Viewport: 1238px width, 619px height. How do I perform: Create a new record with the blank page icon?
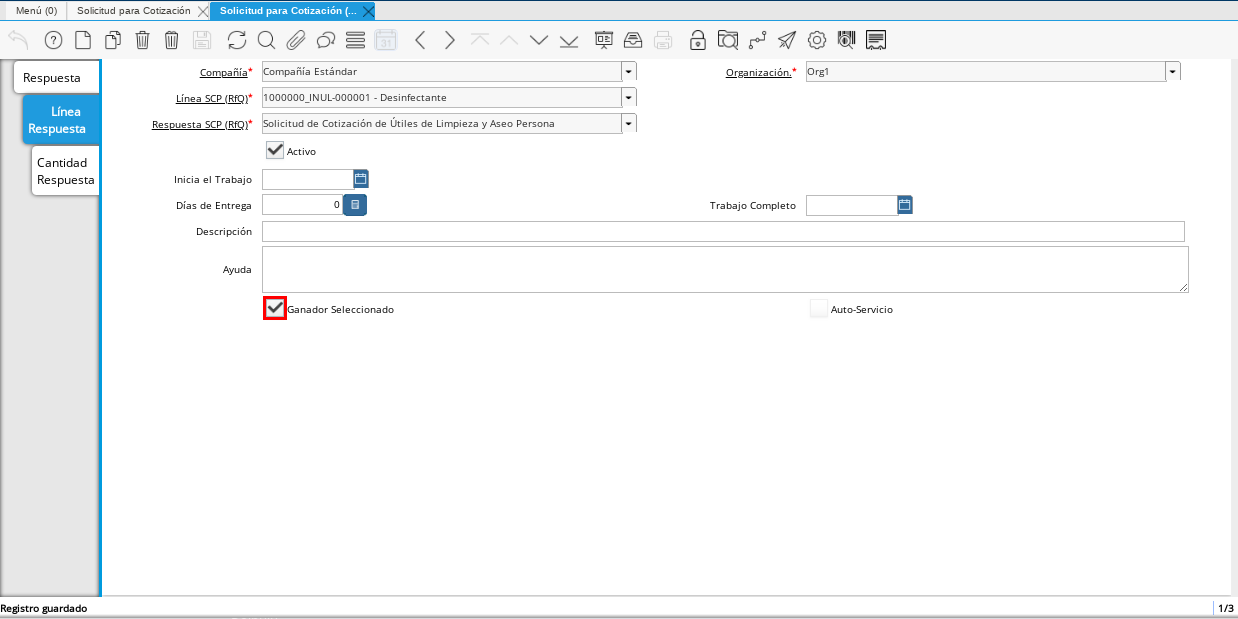coord(84,40)
